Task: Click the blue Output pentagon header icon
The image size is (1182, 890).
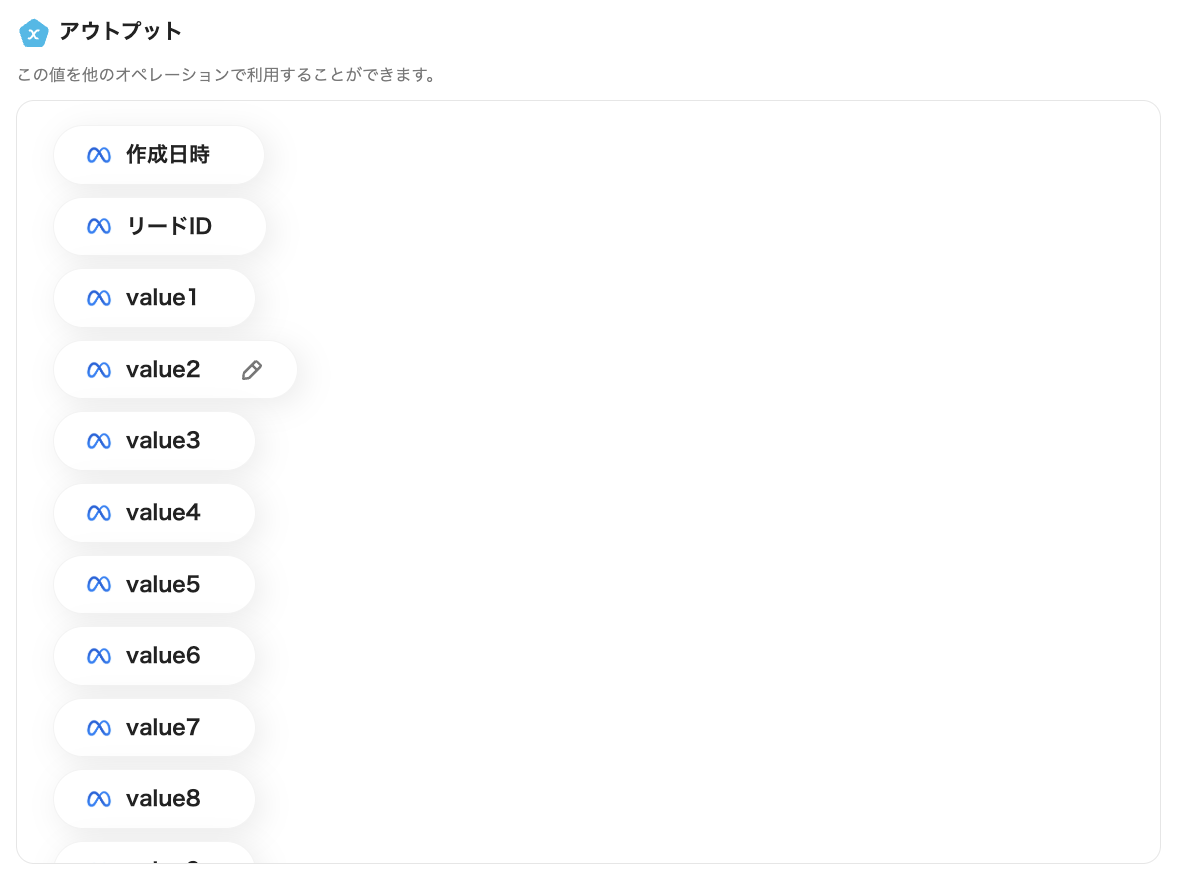Action: (34, 33)
